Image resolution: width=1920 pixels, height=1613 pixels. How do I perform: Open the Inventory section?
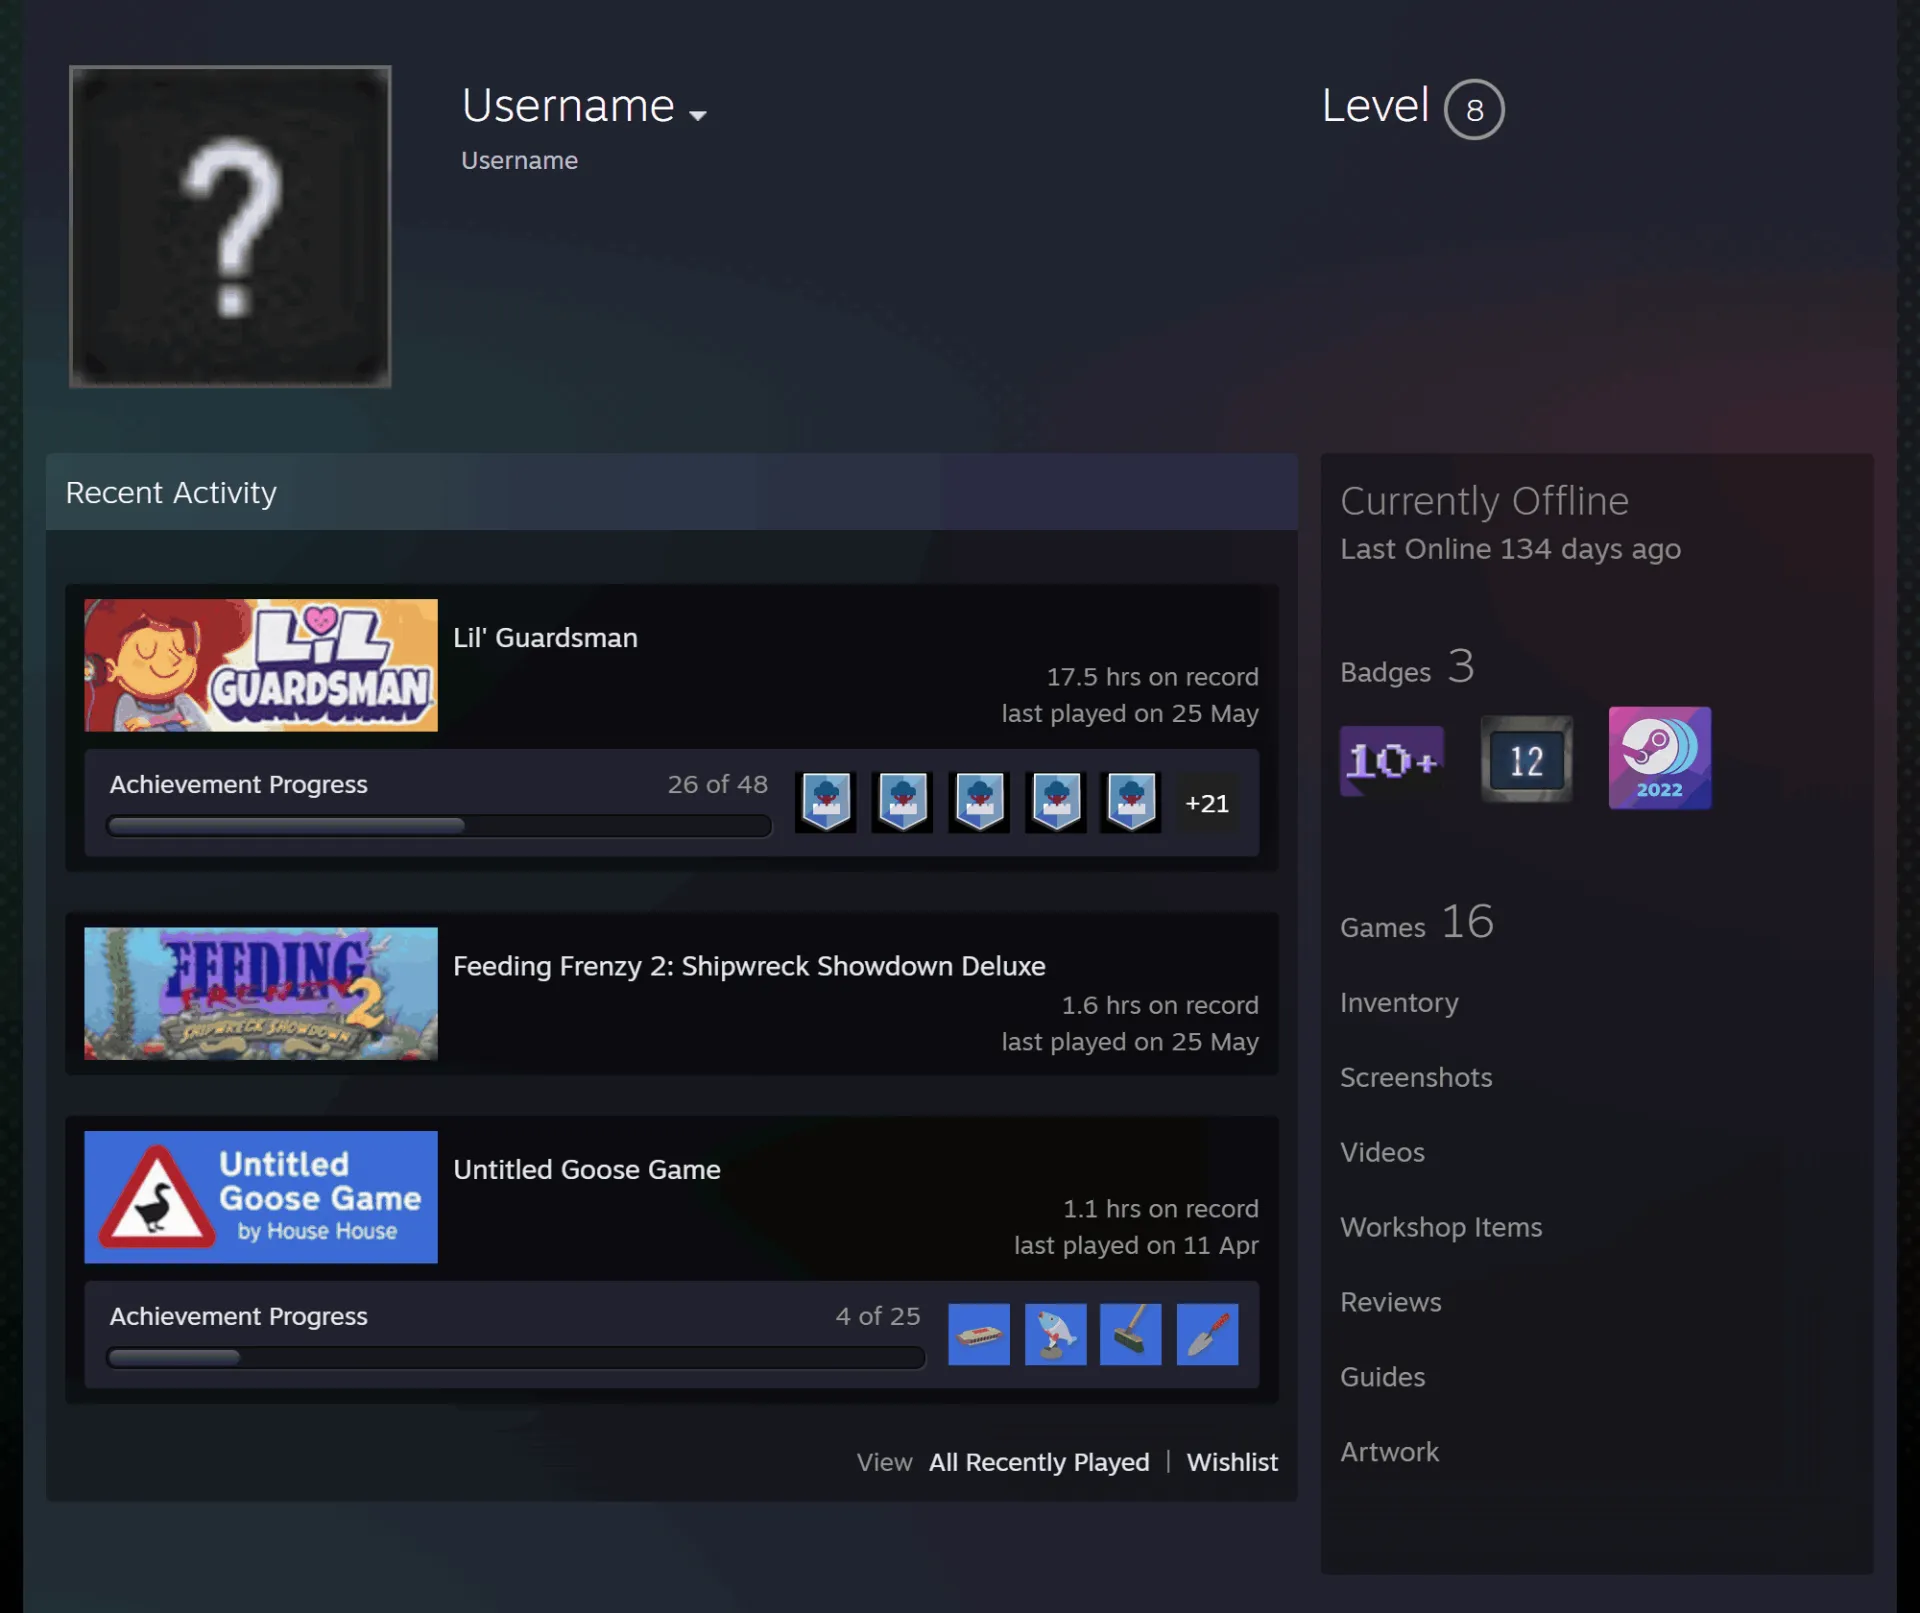point(1399,1002)
